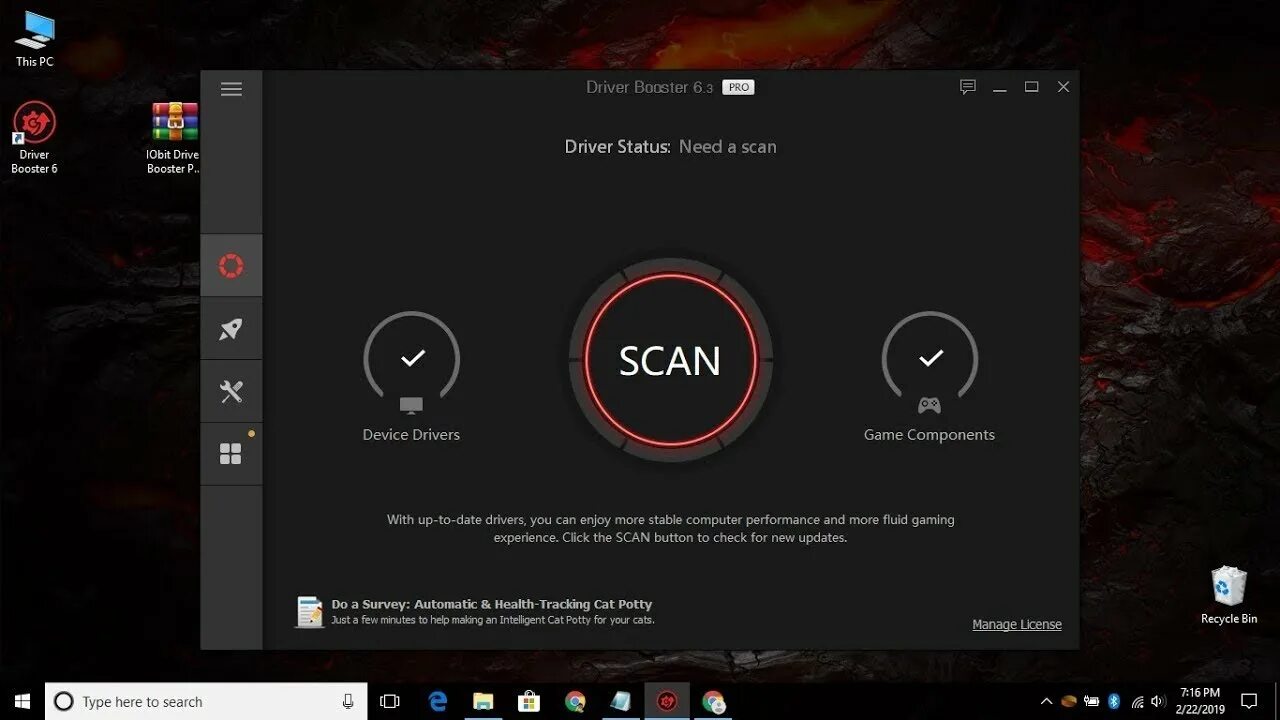
Task: Open Task View on the taskbar
Action: (391, 702)
